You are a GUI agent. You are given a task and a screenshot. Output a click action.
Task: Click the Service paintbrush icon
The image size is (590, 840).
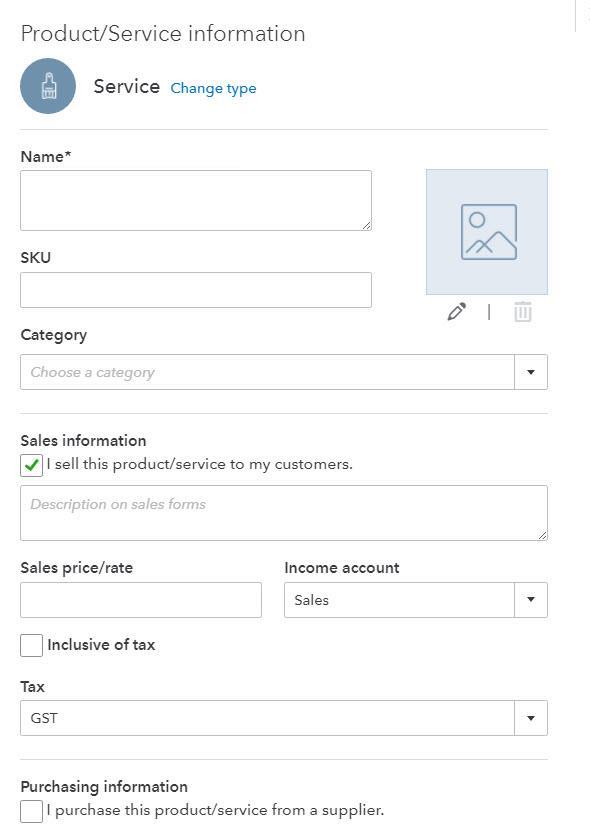[x=48, y=86]
